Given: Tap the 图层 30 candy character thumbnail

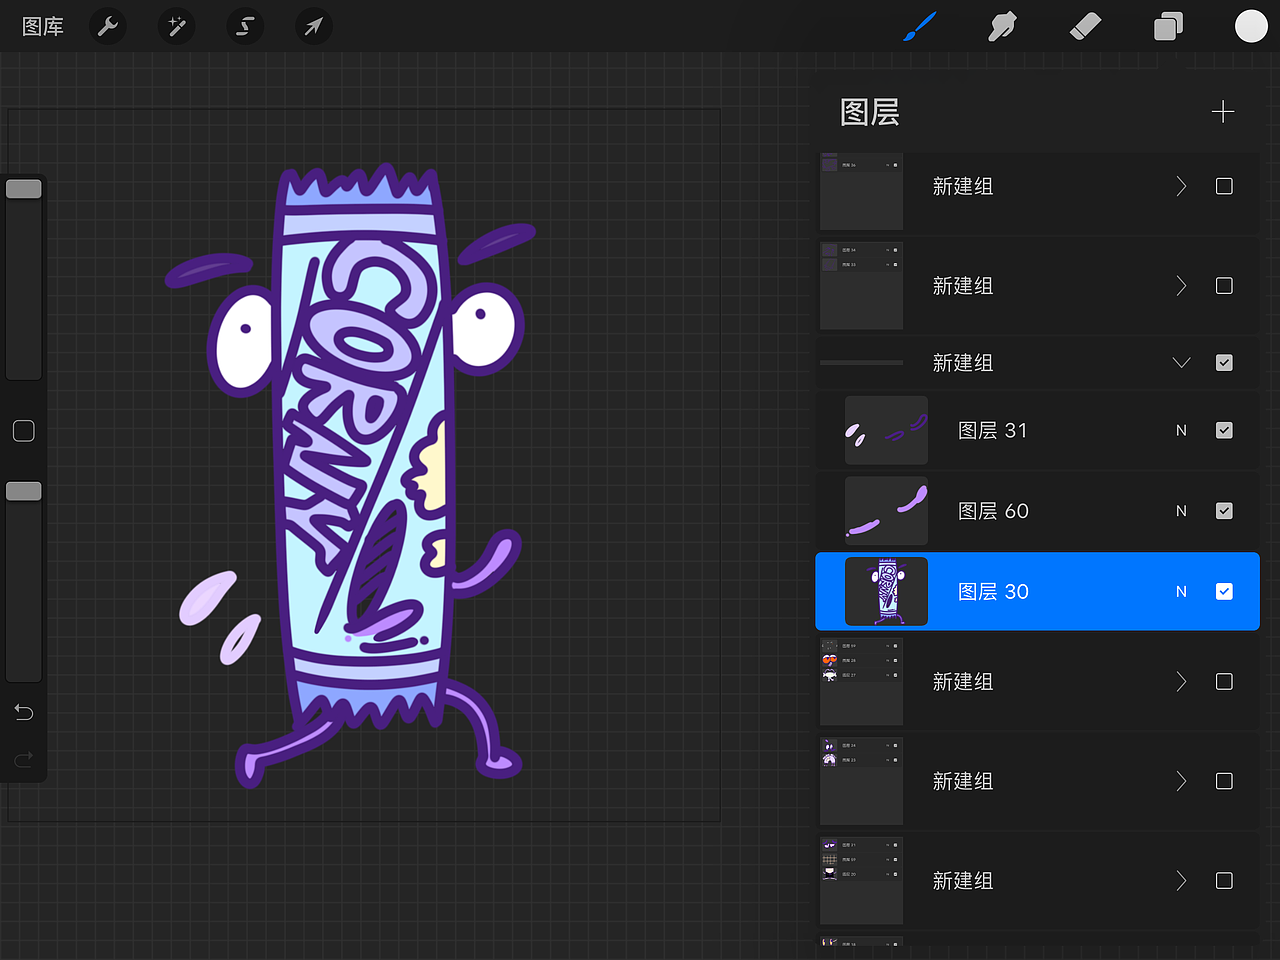Looking at the screenshot, I should click(x=886, y=592).
